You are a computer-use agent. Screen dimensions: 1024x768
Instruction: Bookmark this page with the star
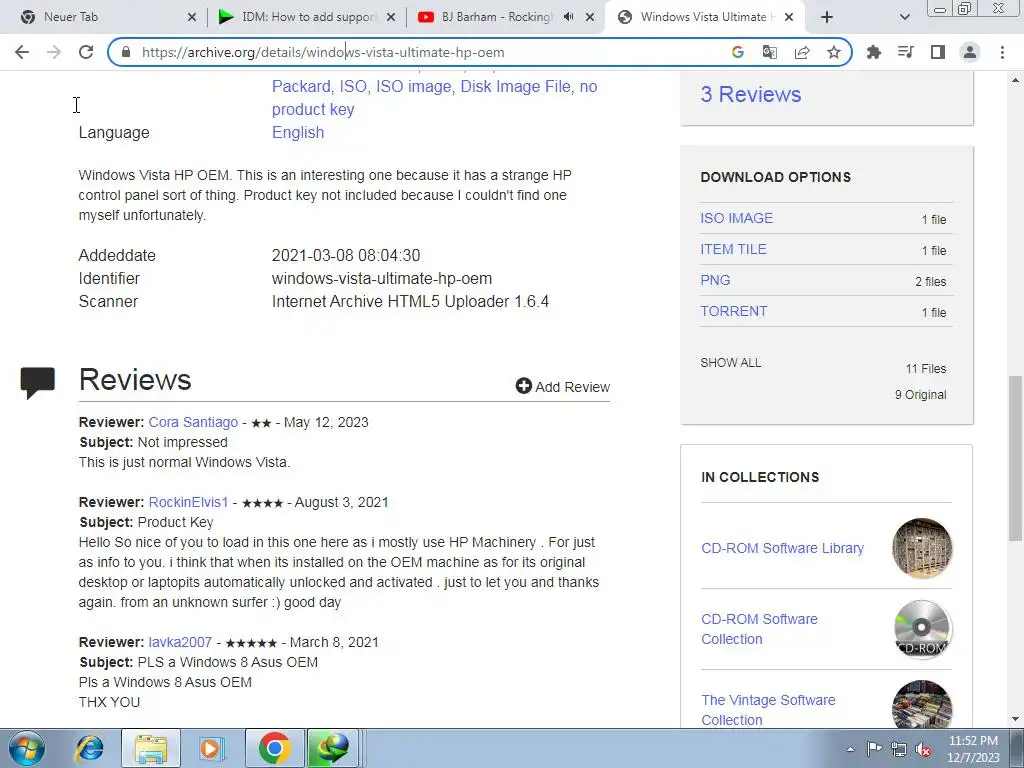pyautogui.click(x=833, y=52)
